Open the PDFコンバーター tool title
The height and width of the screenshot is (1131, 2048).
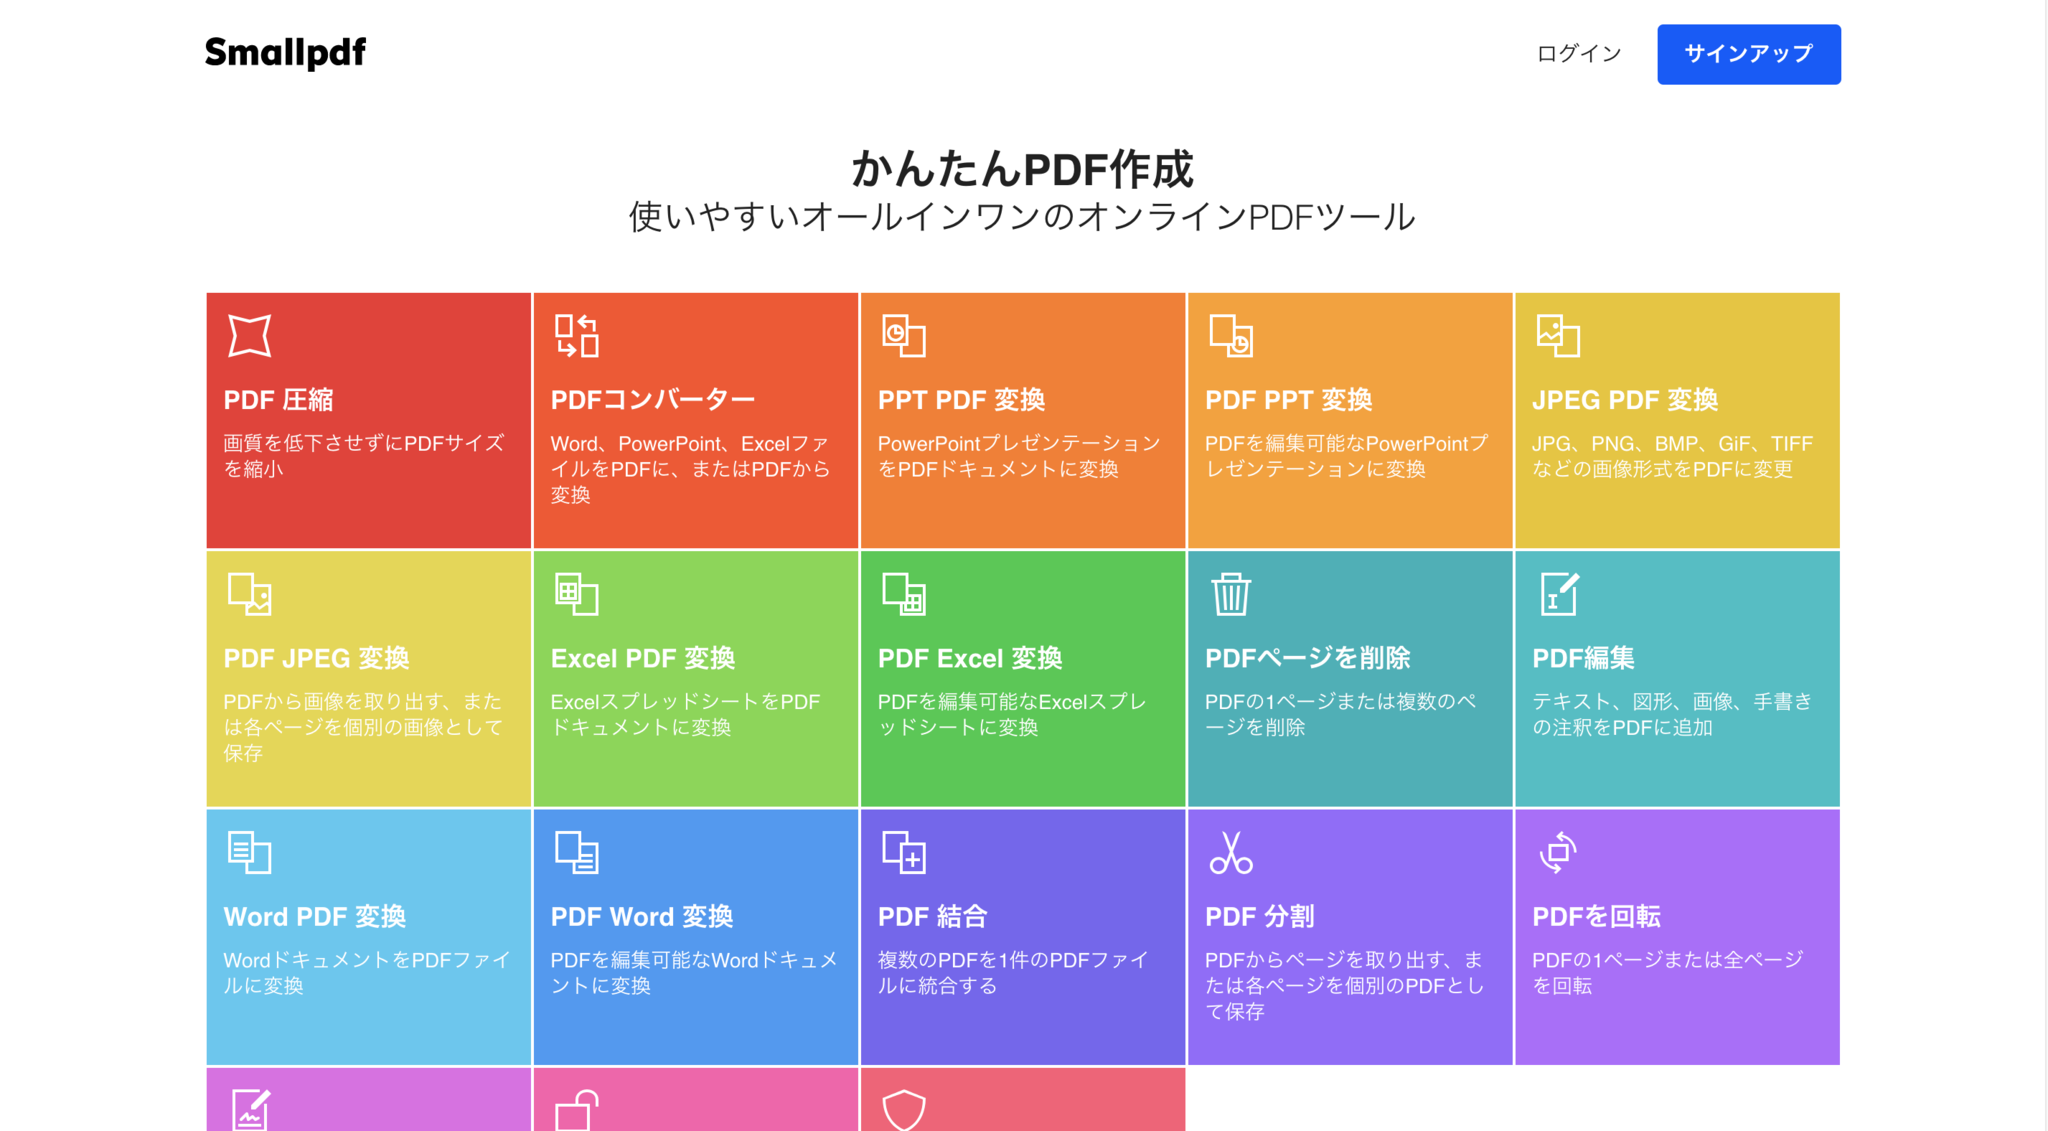652,400
